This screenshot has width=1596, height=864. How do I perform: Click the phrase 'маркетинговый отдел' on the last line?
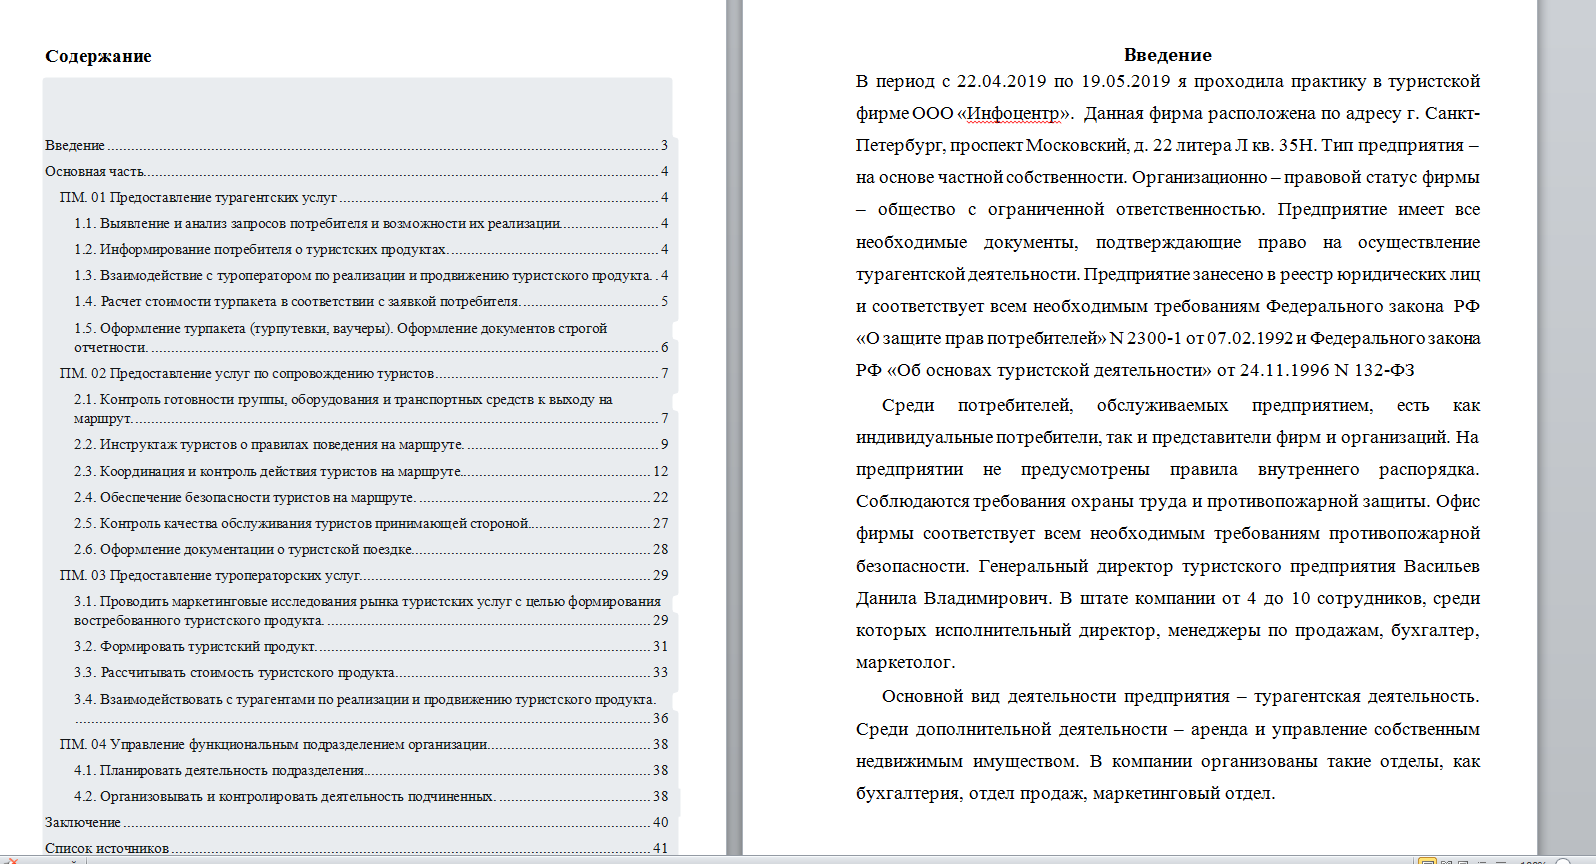point(1183,794)
